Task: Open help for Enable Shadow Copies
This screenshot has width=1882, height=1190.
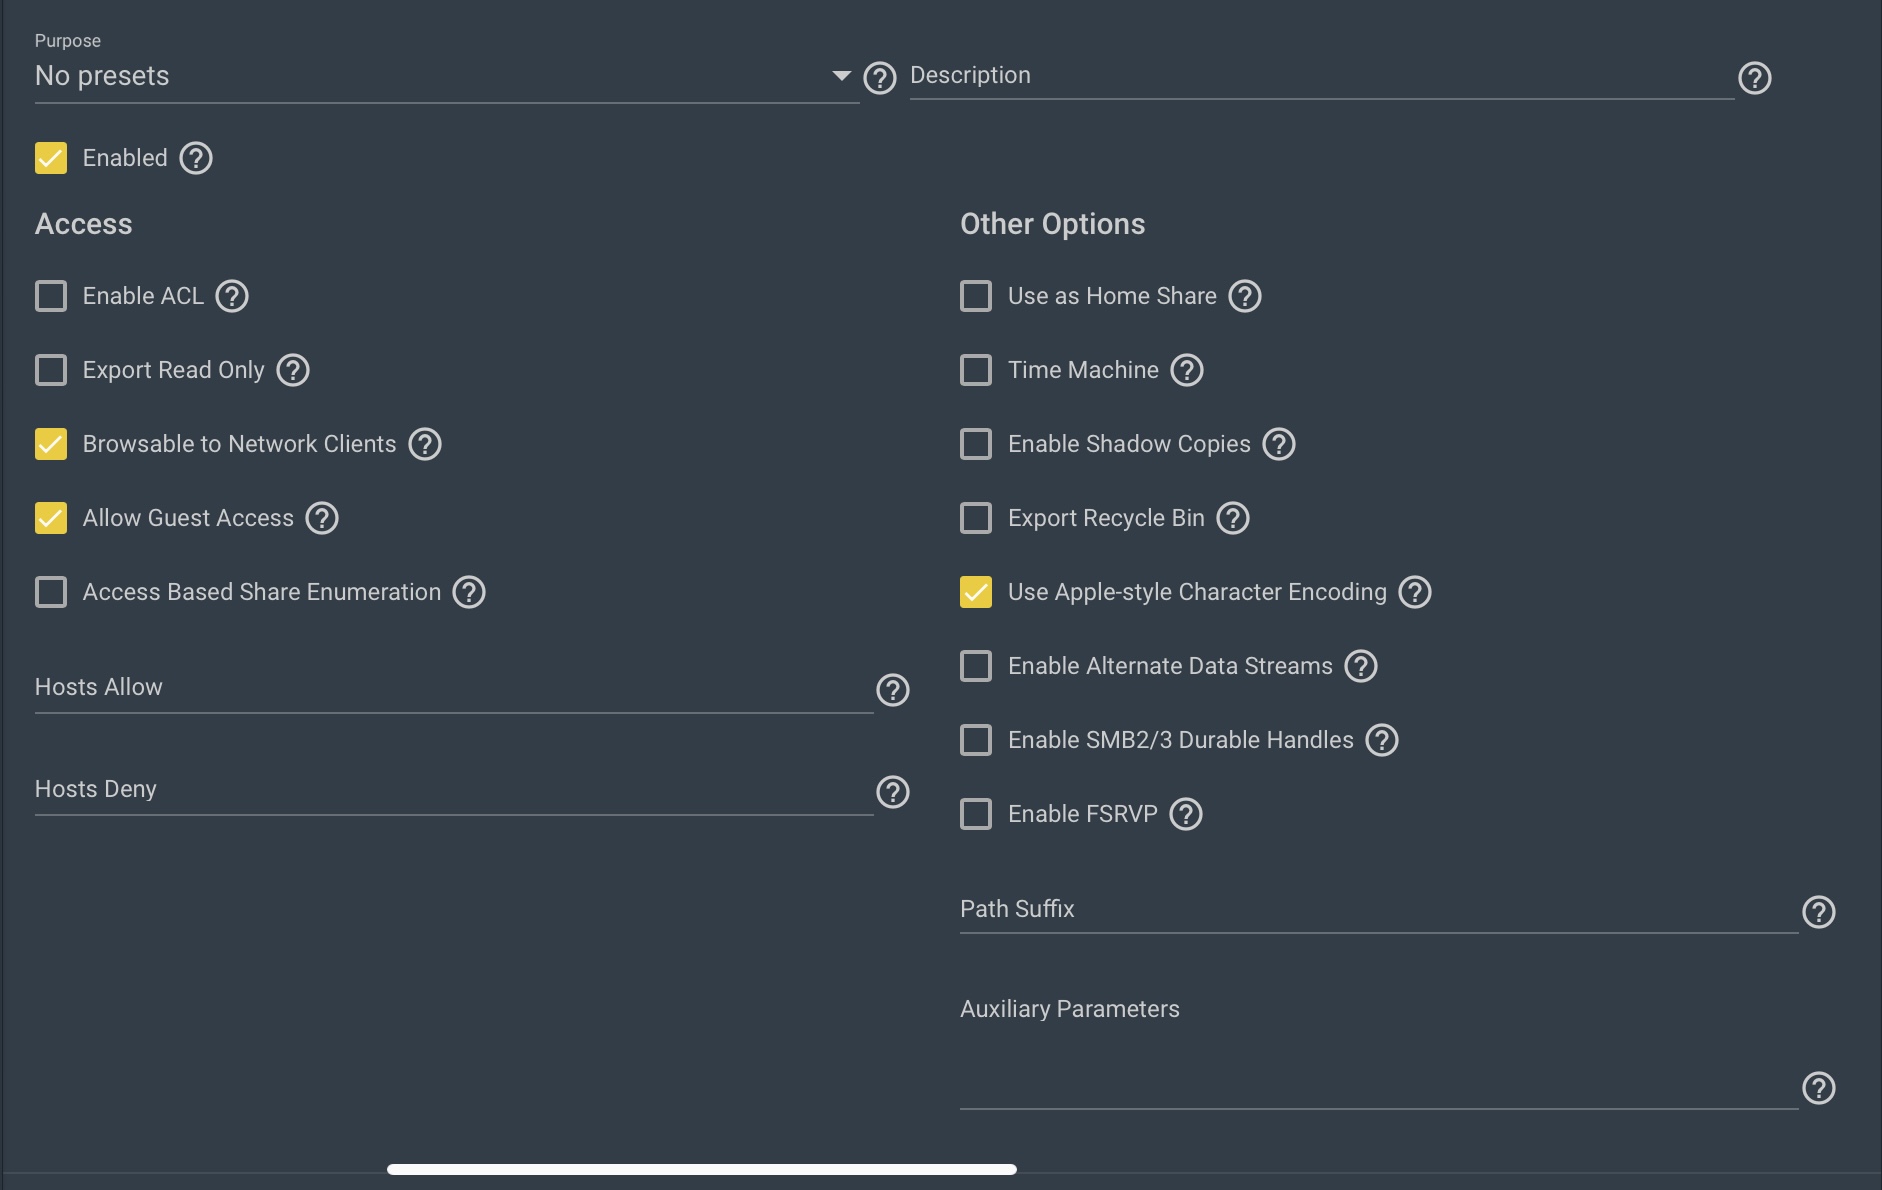Action: tap(1279, 444)
